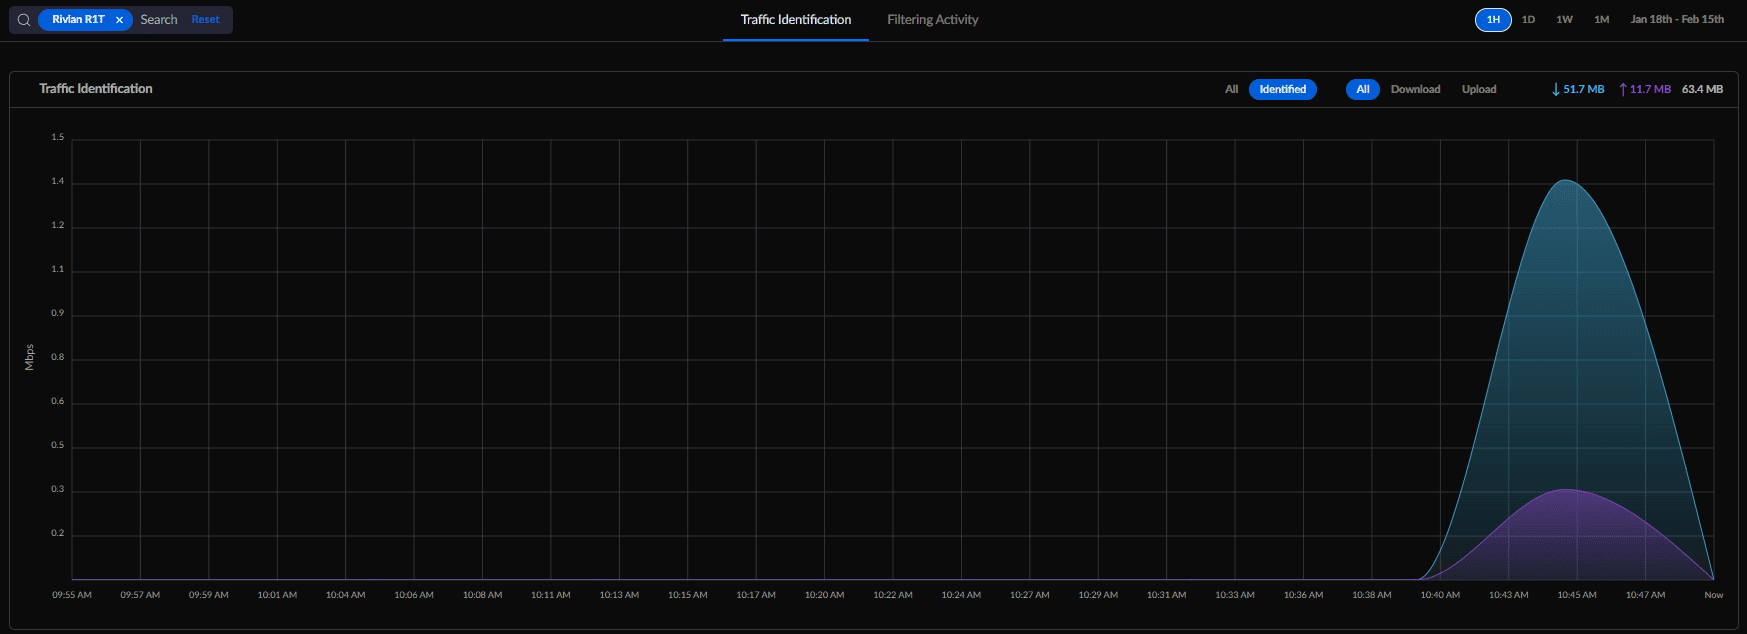Reset the search filters
The width and height of the screenshot is (1747, 634).
coord(205,20)
